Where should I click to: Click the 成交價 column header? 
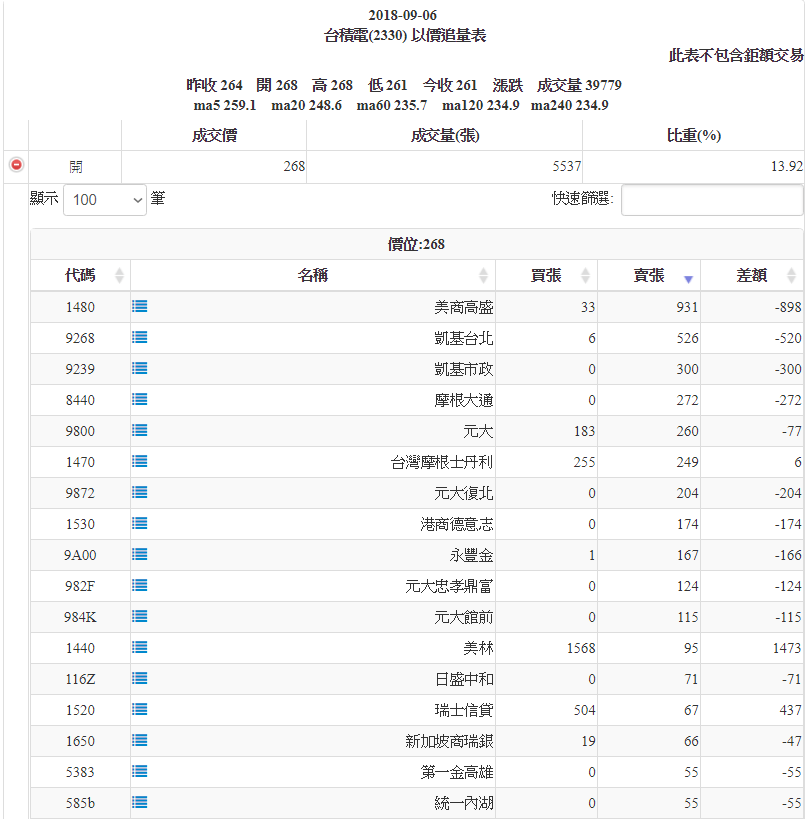(x=214, y=136)
